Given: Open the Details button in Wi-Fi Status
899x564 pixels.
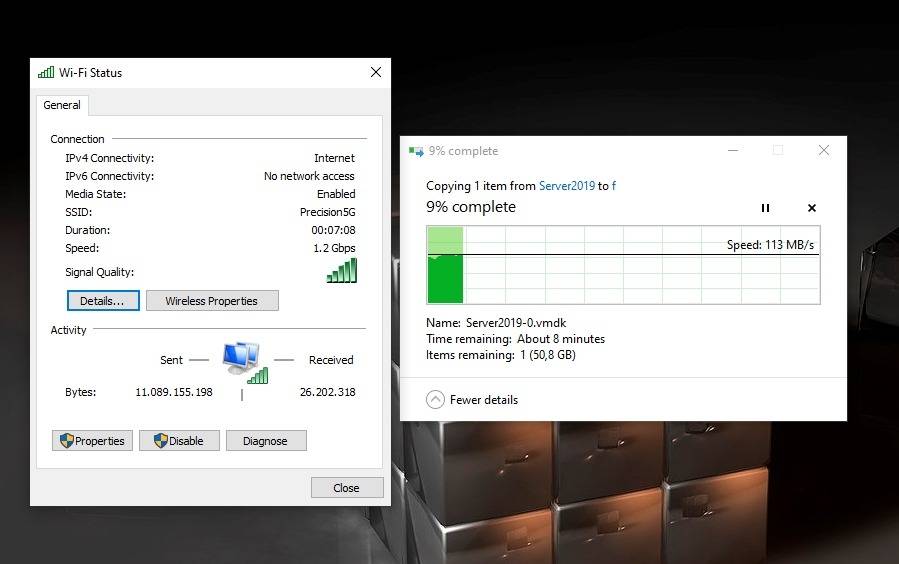Looking at the screenshot, I should click(x=103, y=301).
